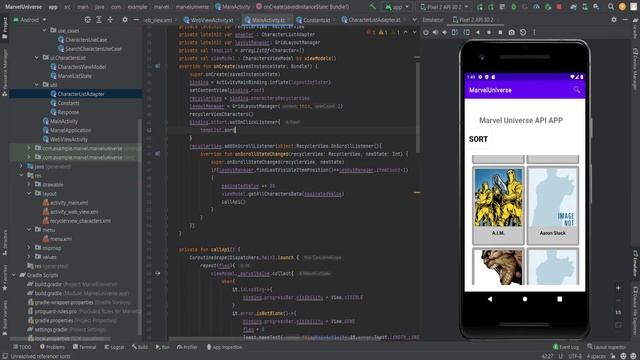Collapse the util folder

click(37, 85)
